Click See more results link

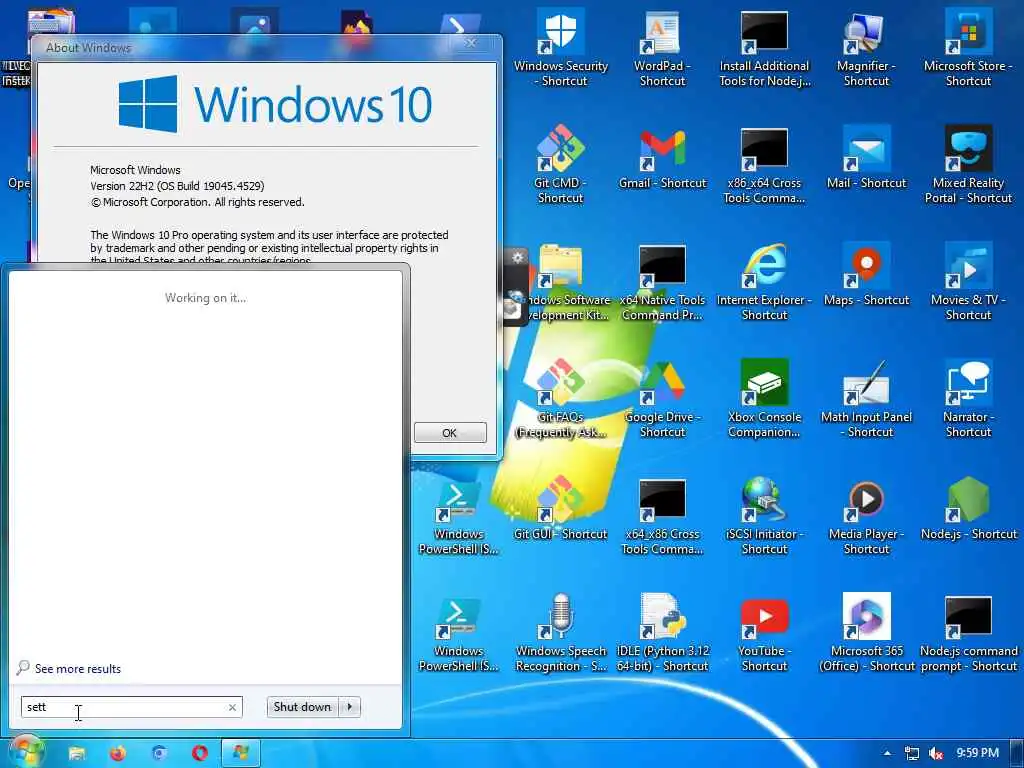click(78, 669)
